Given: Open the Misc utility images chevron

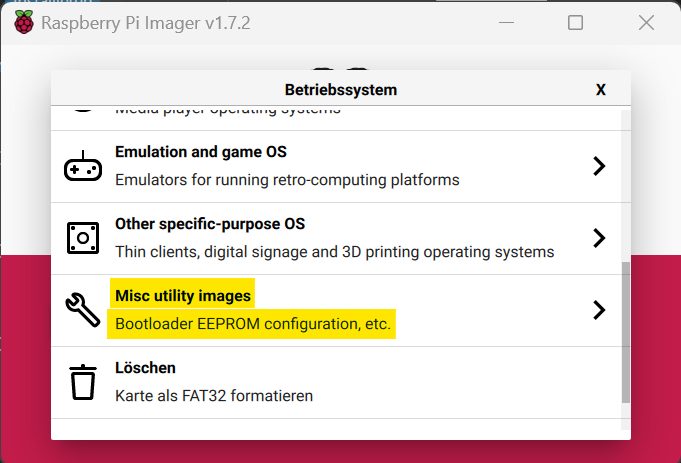Looking at the screenshot, I should pyautogui.click(x=599, y=310).
